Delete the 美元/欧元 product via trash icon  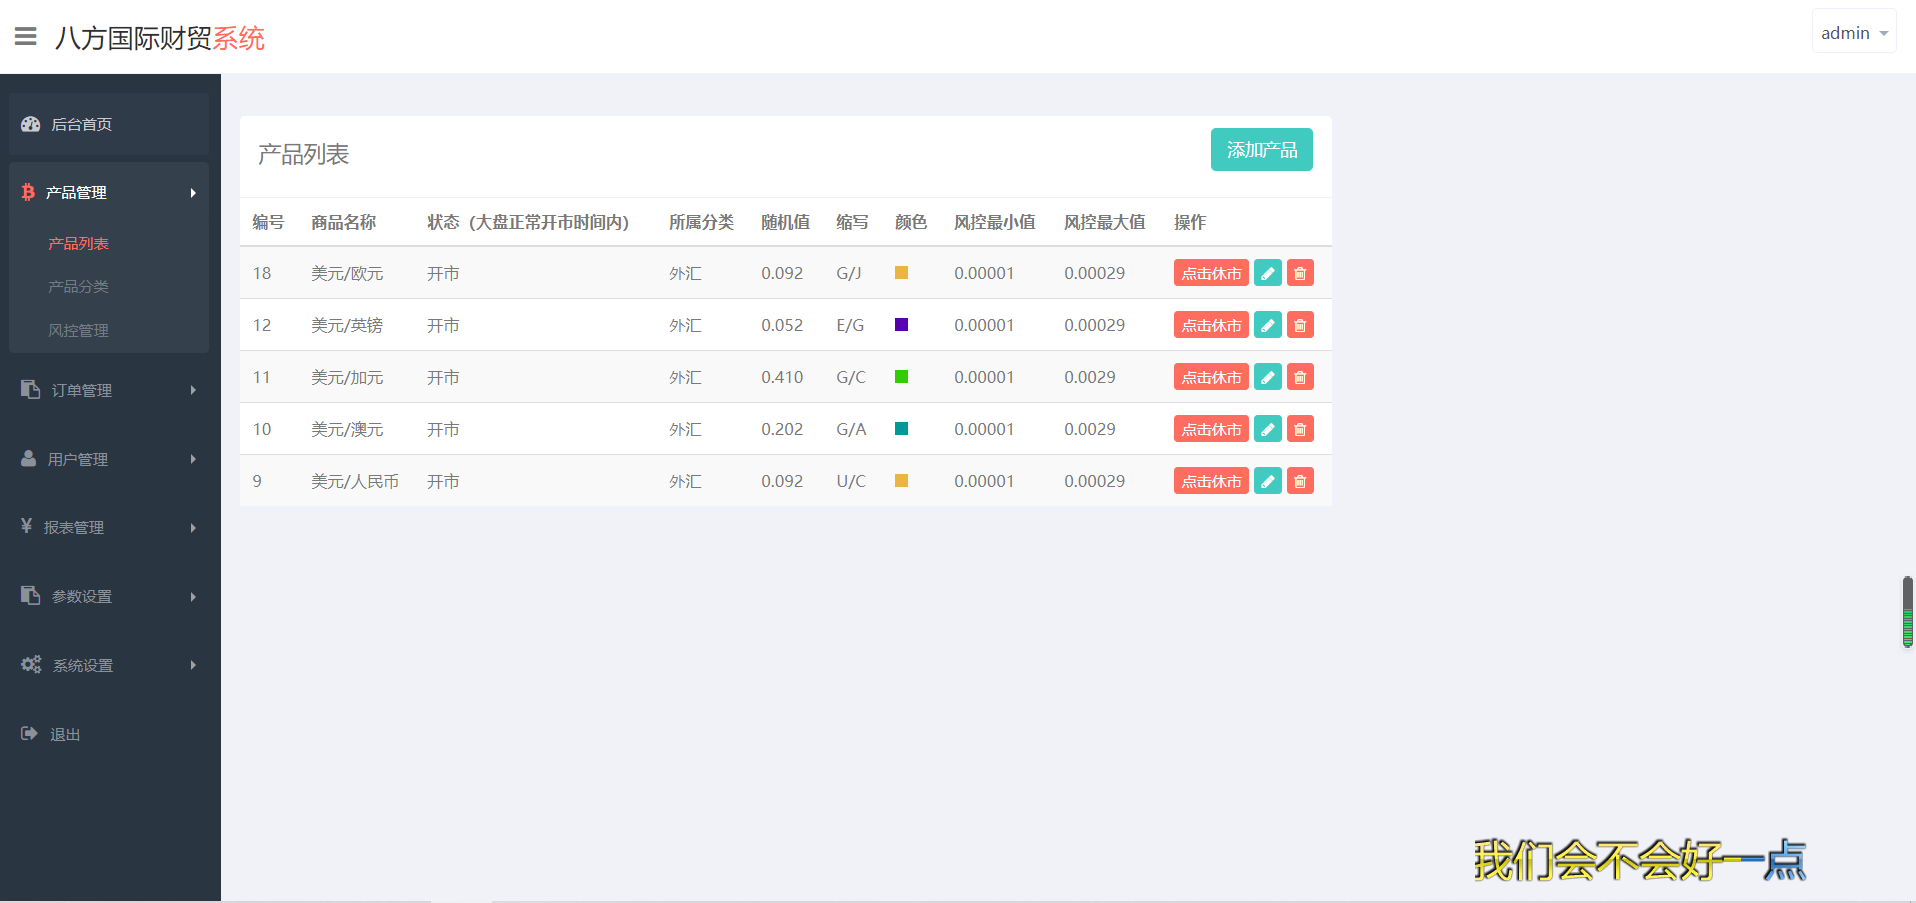tap(1300, 273)
